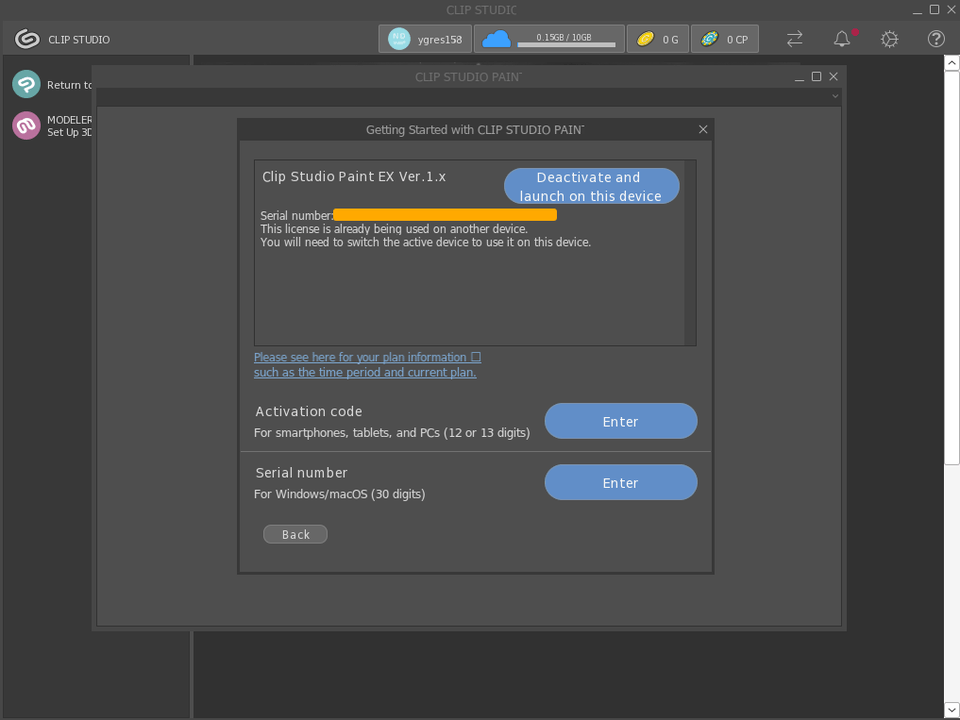
Task: Open the help question mark icon
Action: (x=936, y=39)
